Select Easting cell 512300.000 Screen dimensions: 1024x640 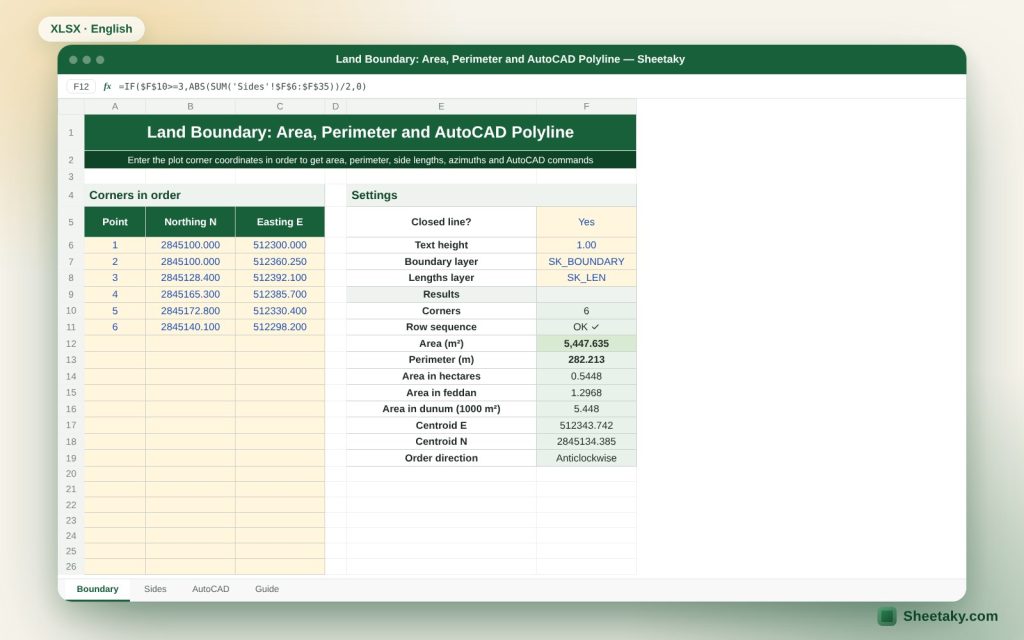pos(280,245)
